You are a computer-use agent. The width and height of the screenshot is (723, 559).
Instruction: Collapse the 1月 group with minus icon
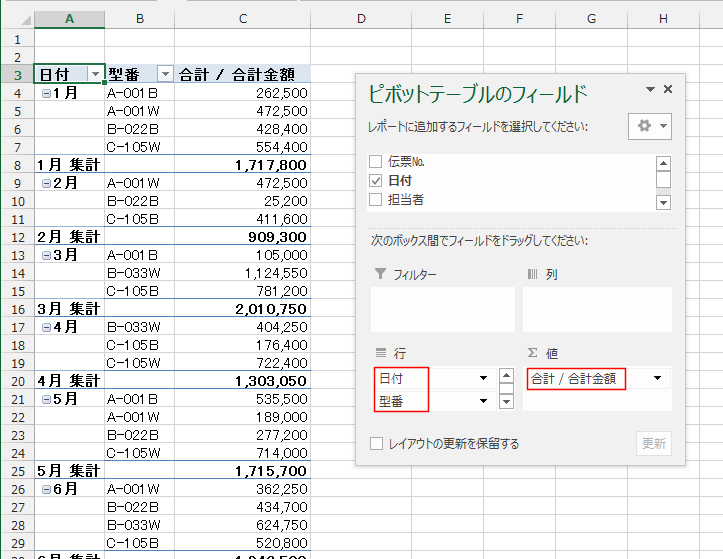tap(47, 93)
